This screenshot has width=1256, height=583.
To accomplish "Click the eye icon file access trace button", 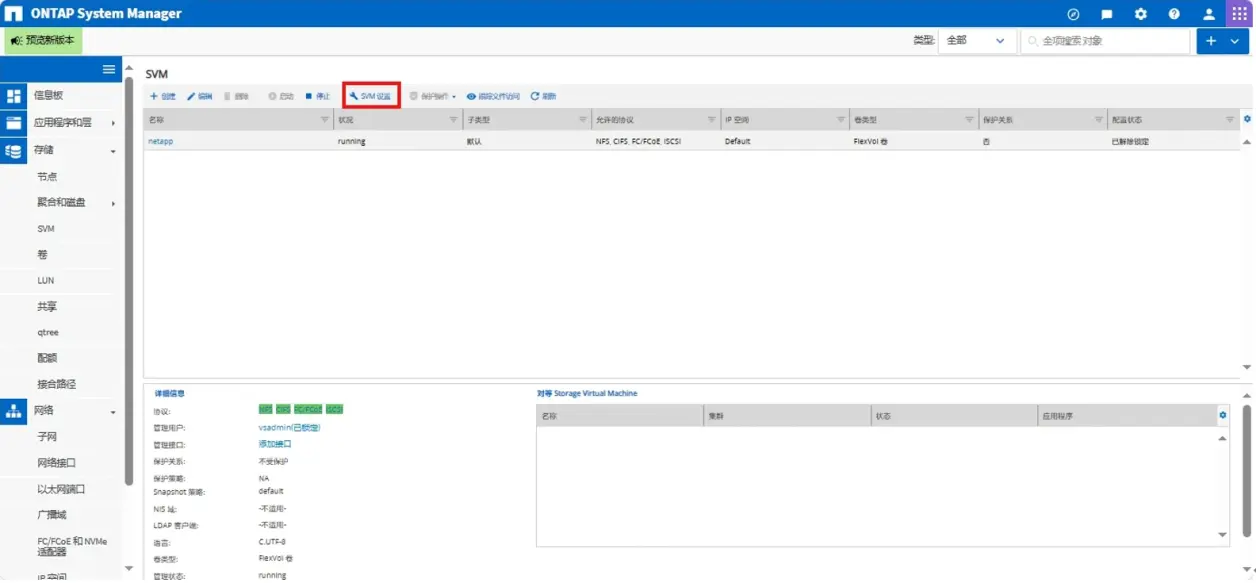I will coord(493,96).
